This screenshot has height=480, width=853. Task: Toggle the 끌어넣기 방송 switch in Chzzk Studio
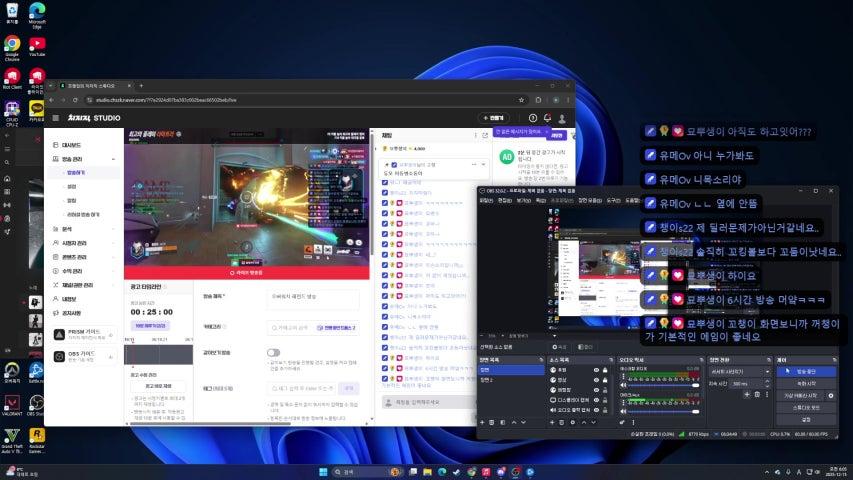(x=273, y=353)
